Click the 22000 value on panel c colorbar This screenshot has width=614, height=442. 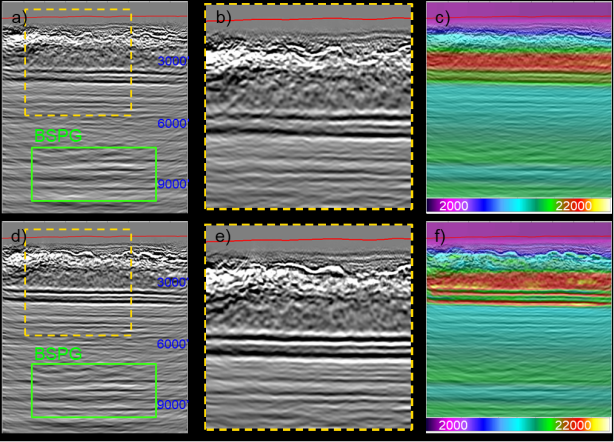[x=573, y=206]
